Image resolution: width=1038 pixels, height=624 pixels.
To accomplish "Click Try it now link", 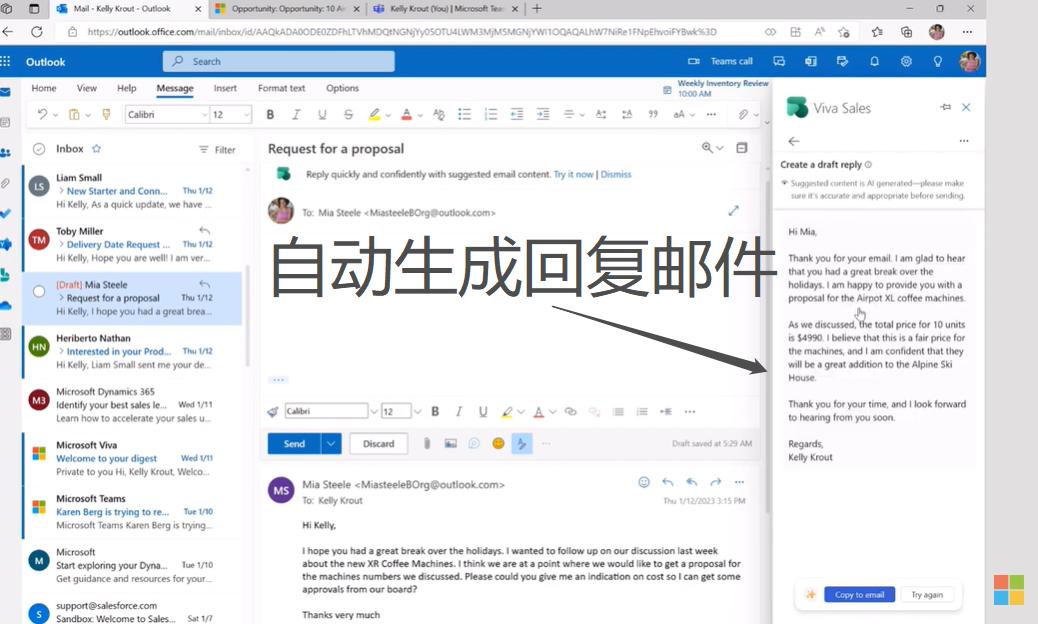I will click(x=573, y=175).
